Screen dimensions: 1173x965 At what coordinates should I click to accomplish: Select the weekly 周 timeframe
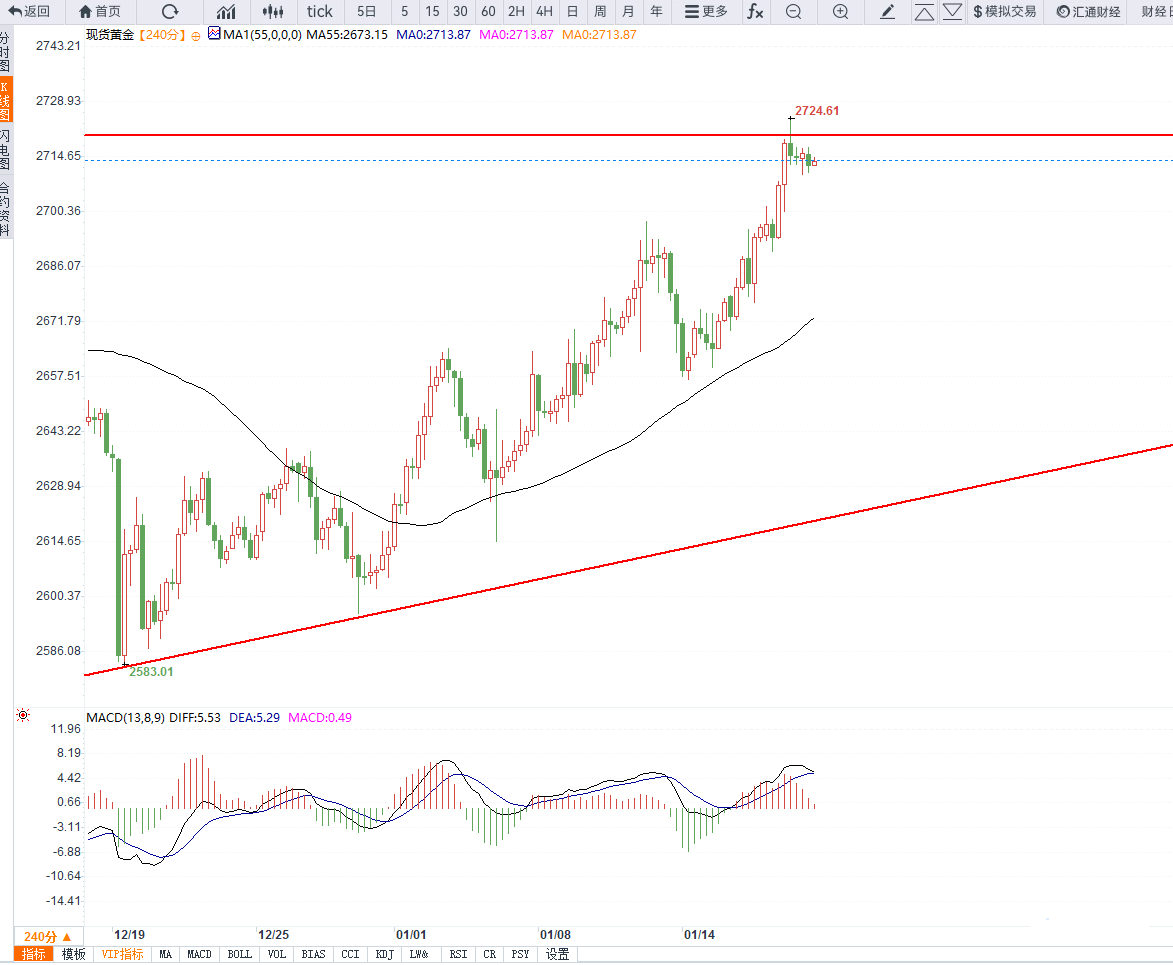[x=600, y=11]
